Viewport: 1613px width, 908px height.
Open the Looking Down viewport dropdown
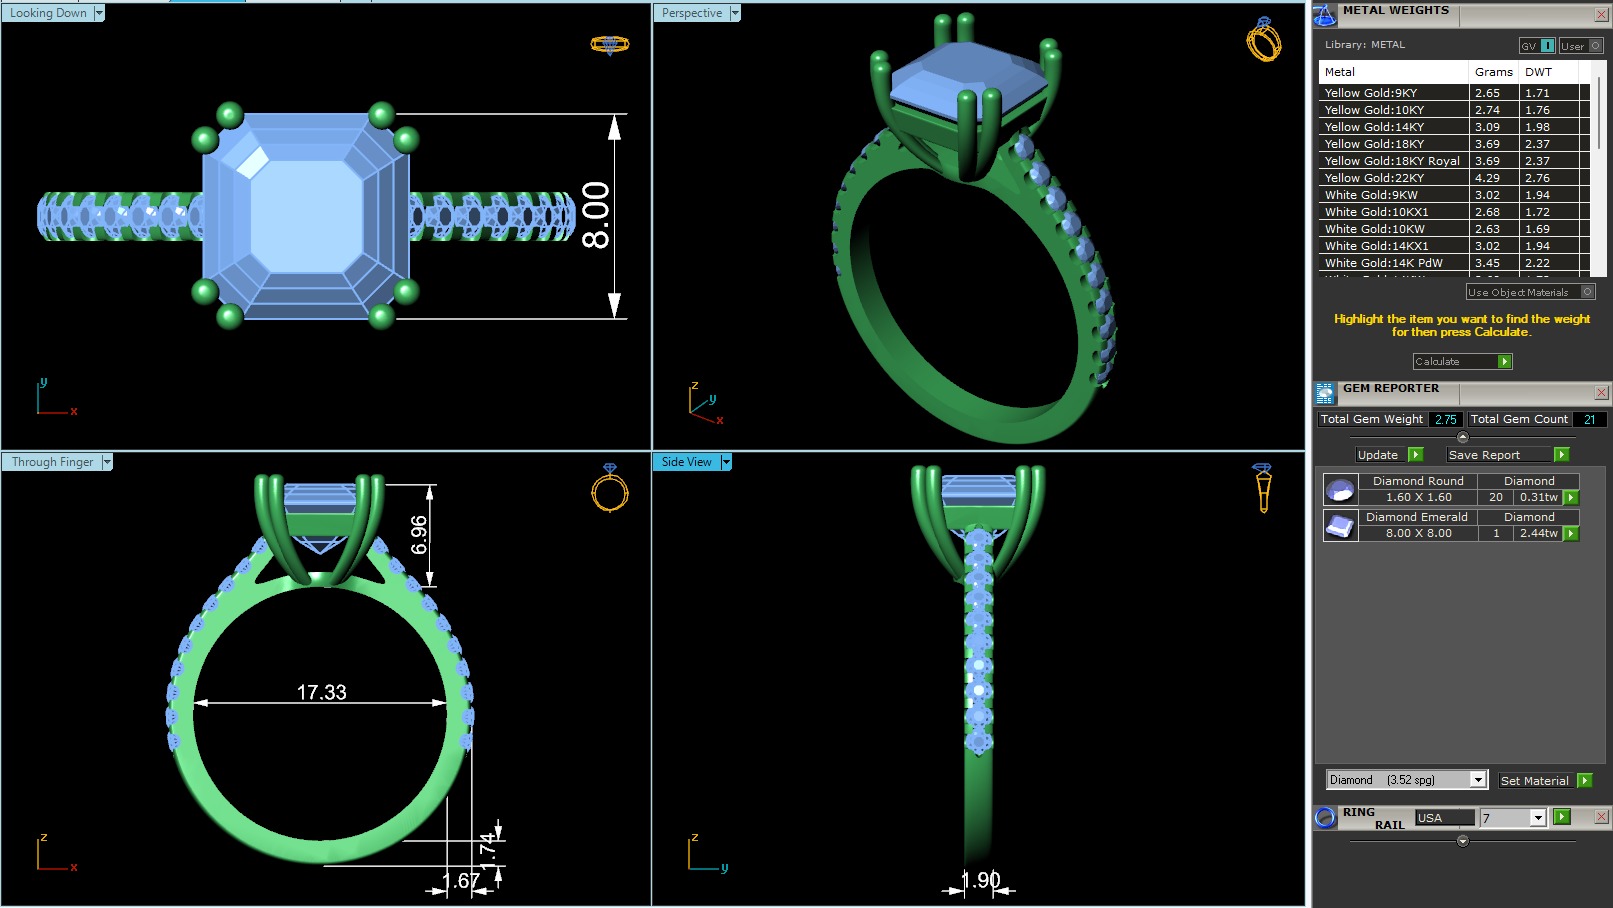[99, 13]
